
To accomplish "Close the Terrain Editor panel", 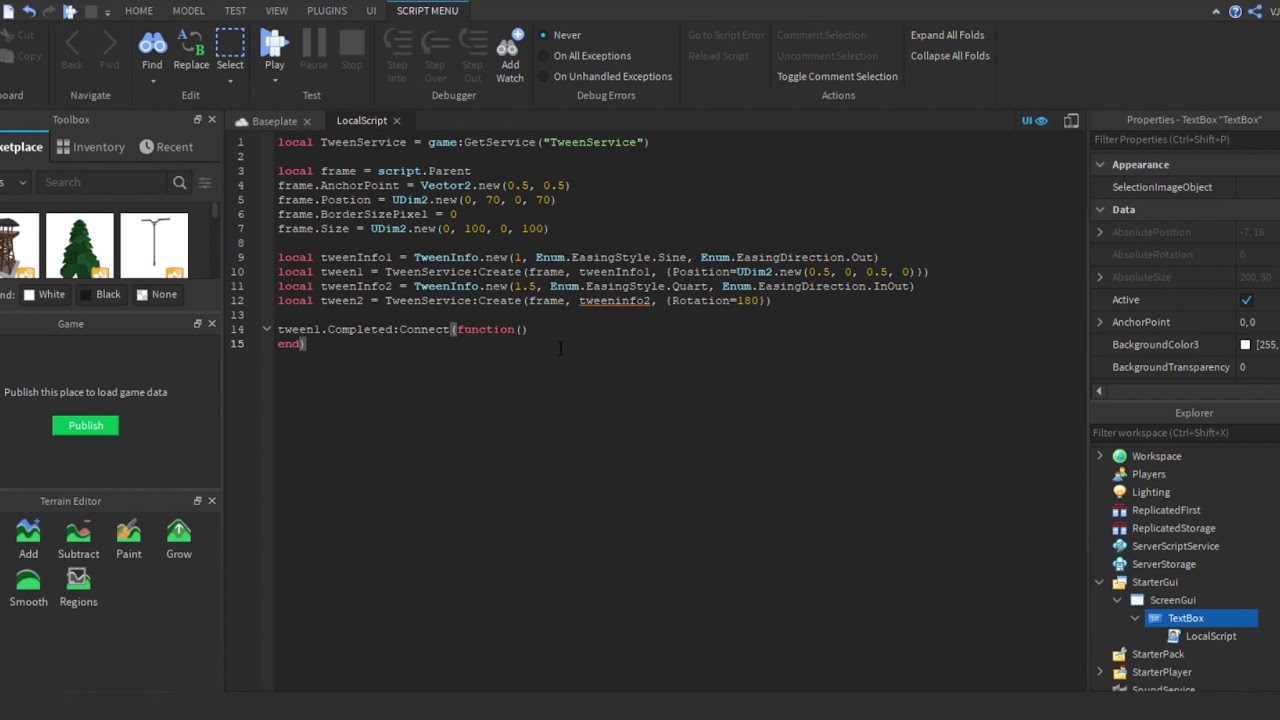I will click(x=212, y=501).
